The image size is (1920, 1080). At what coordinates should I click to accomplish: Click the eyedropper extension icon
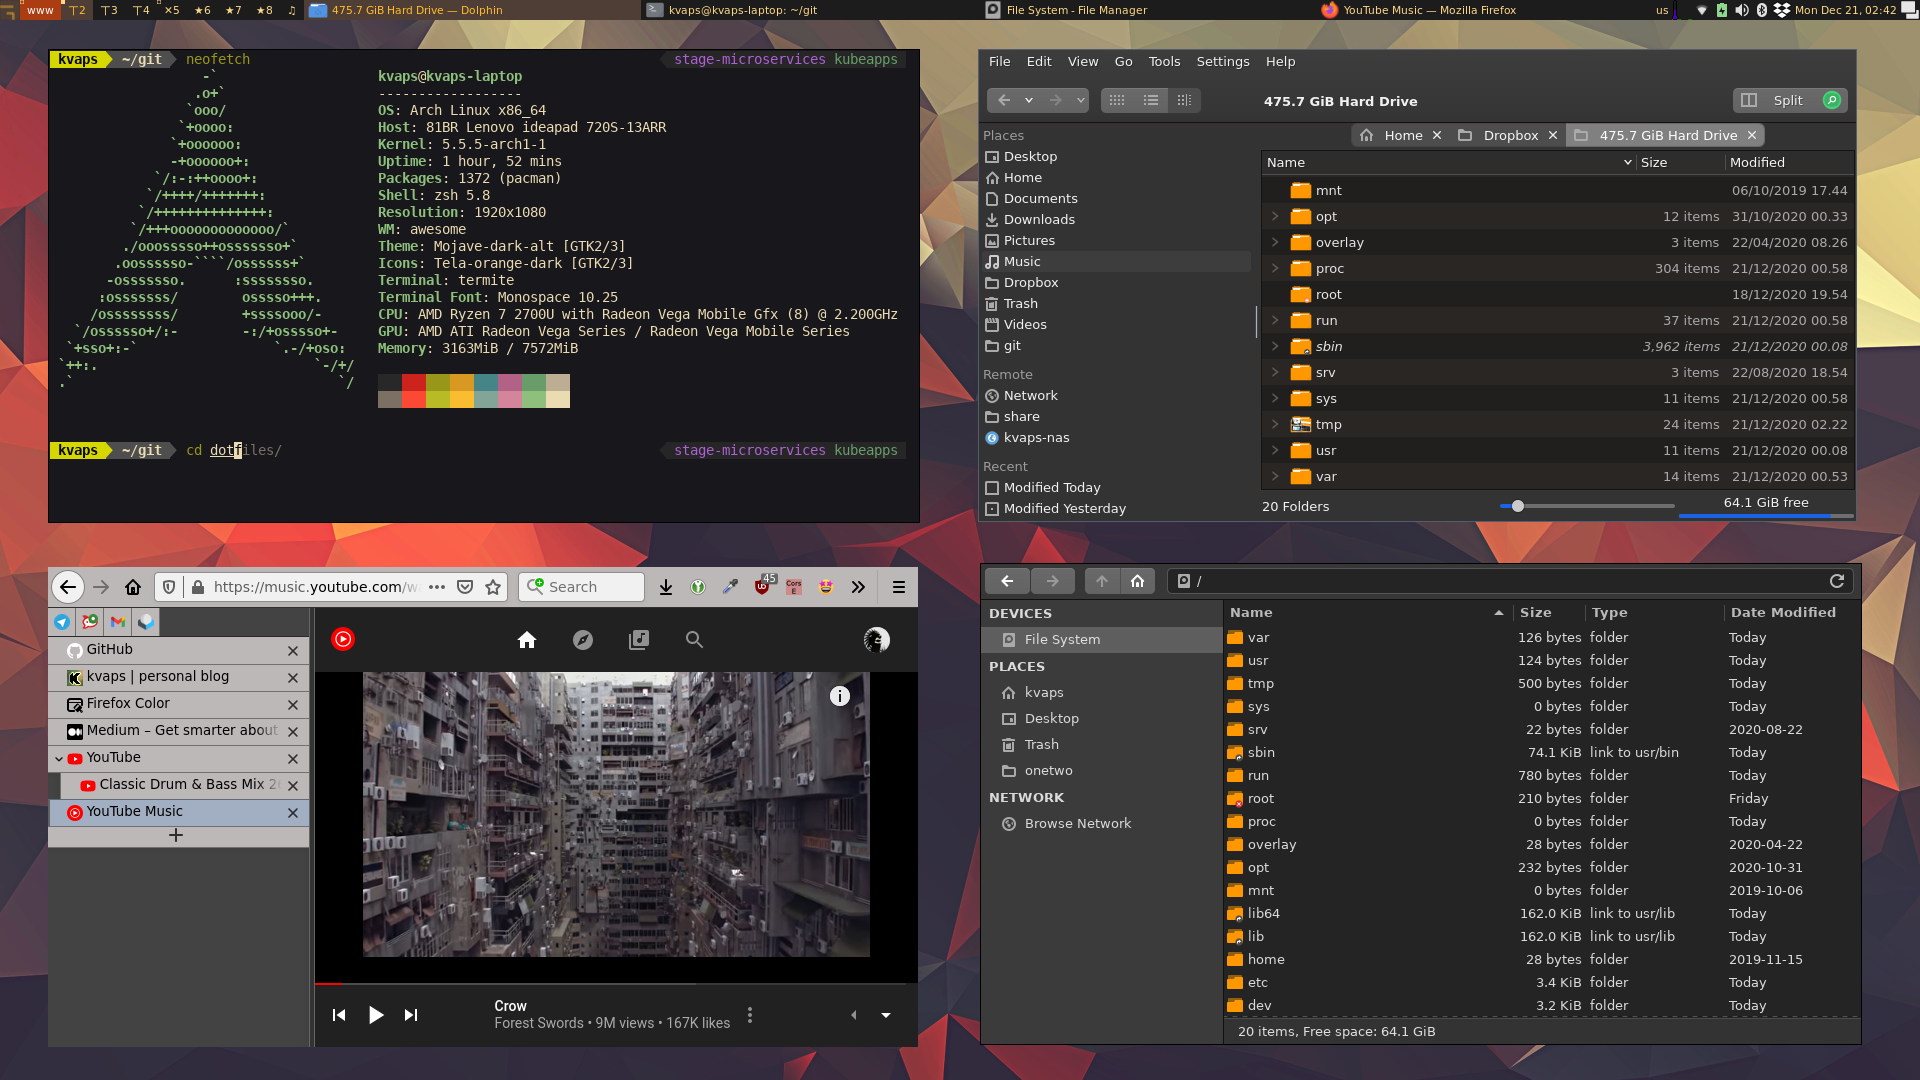(730, 587)
